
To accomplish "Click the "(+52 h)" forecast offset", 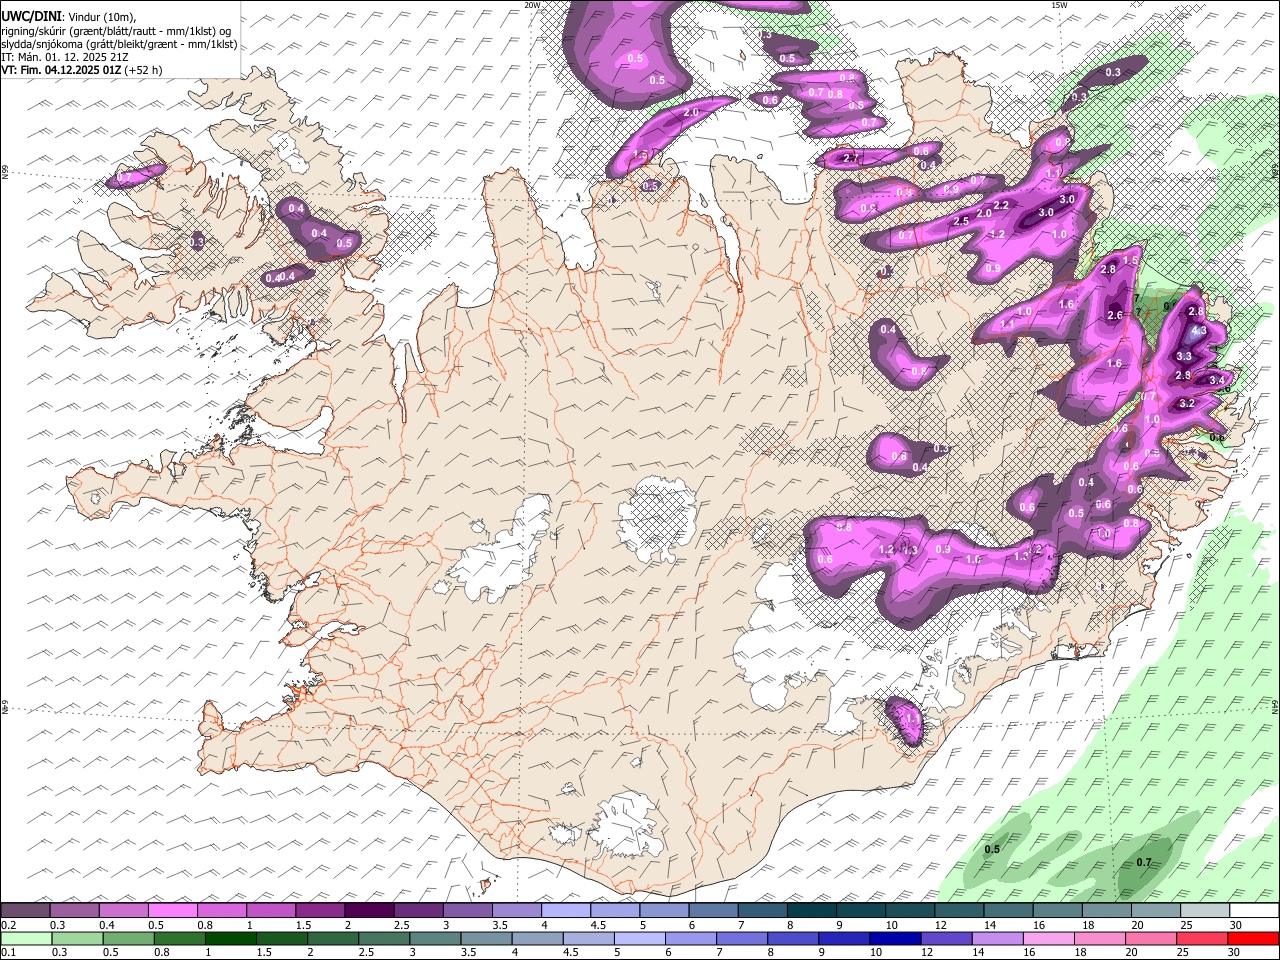I will tap(144, 70).
